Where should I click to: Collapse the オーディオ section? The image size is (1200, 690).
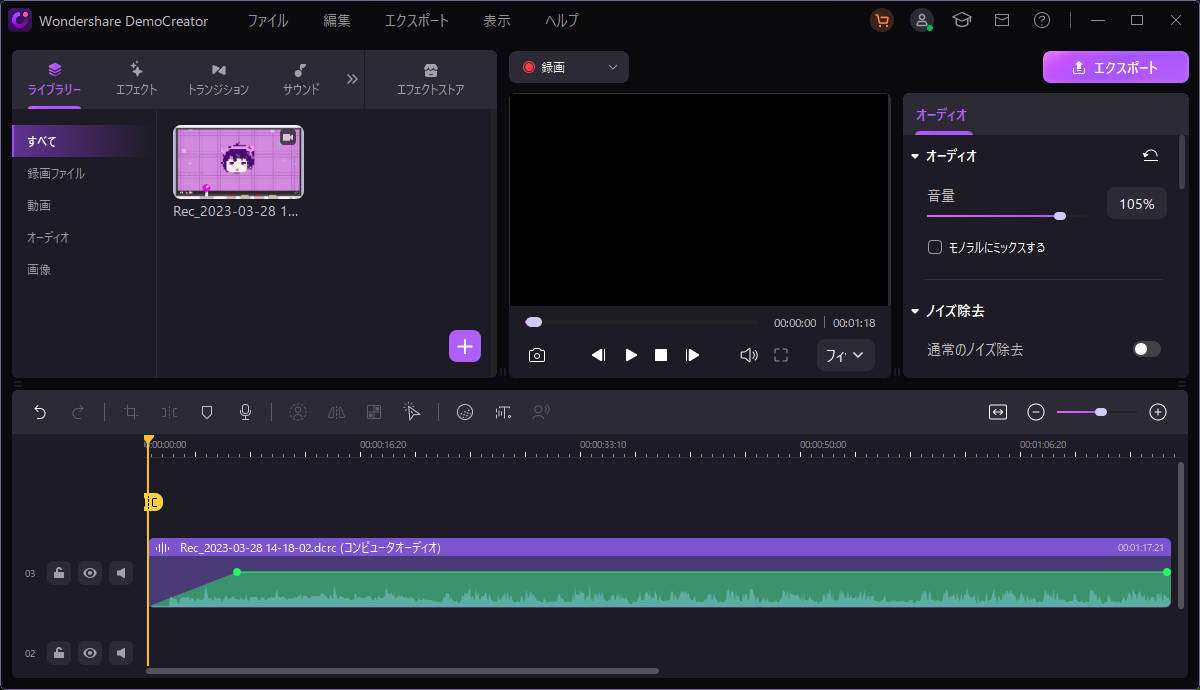coord(915,157)
